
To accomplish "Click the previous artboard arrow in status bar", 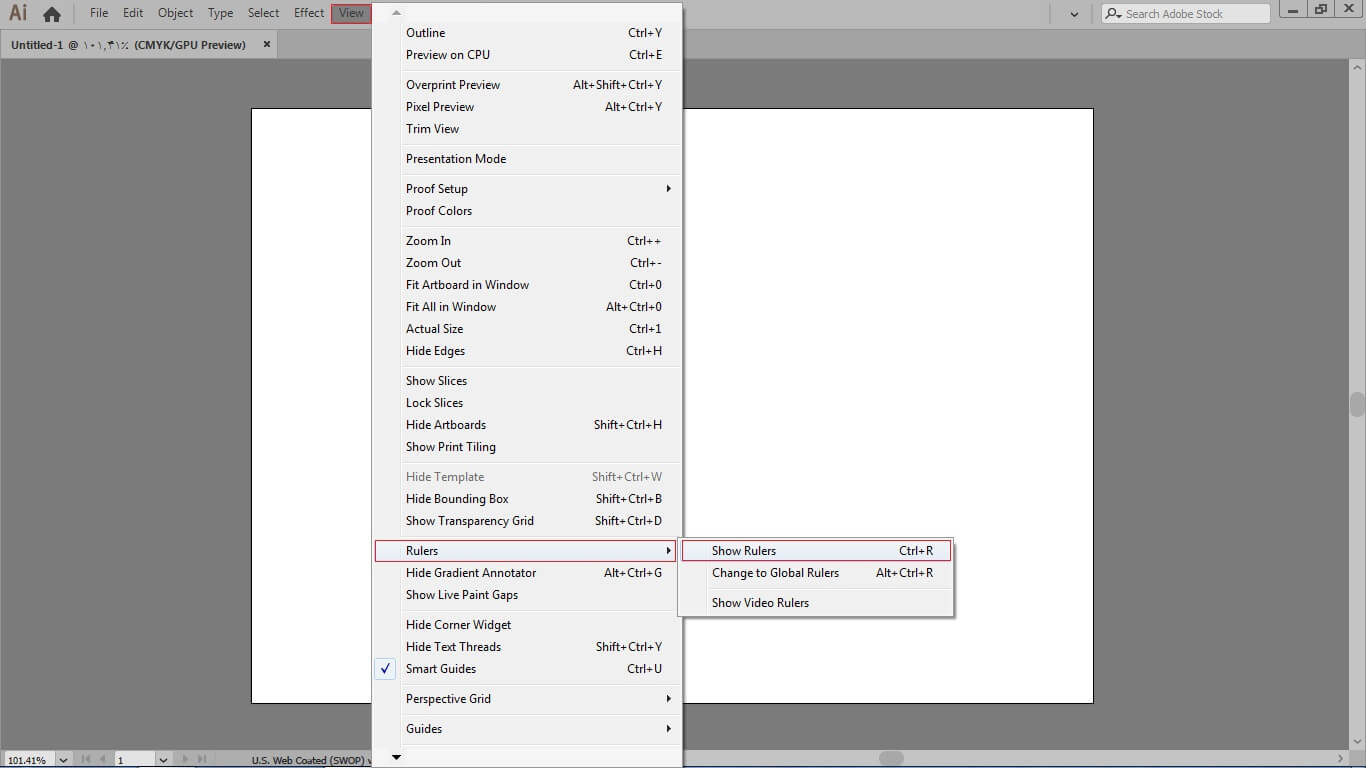I will point(102,760).
